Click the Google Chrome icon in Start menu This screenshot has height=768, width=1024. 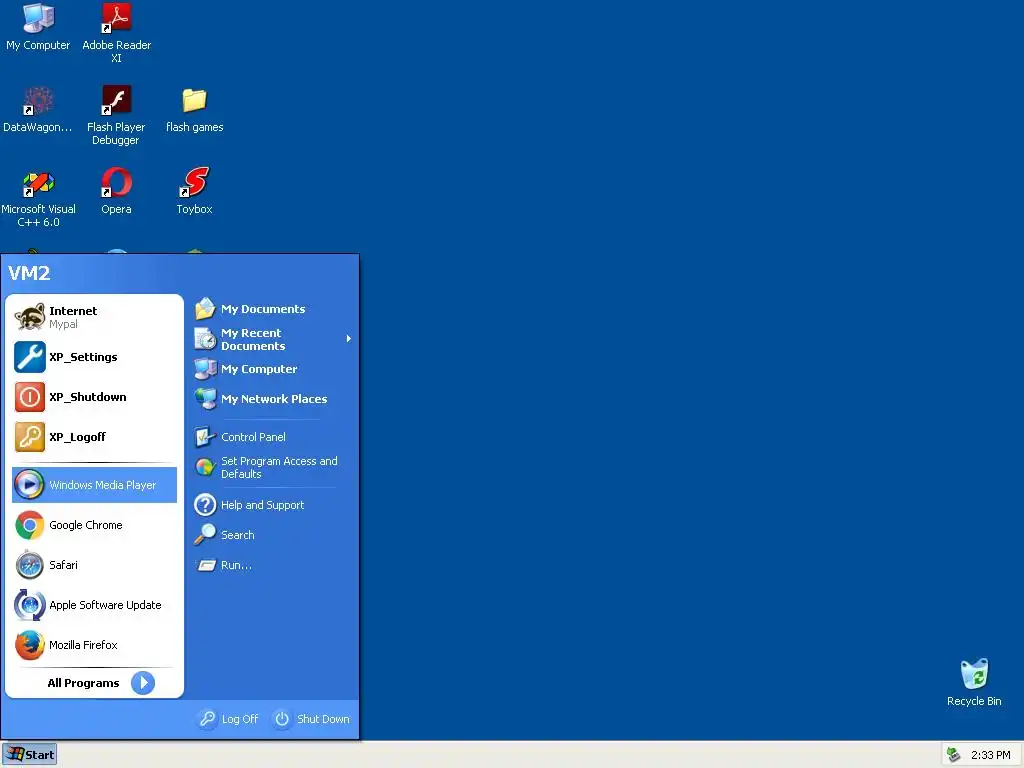pos(29,525)
